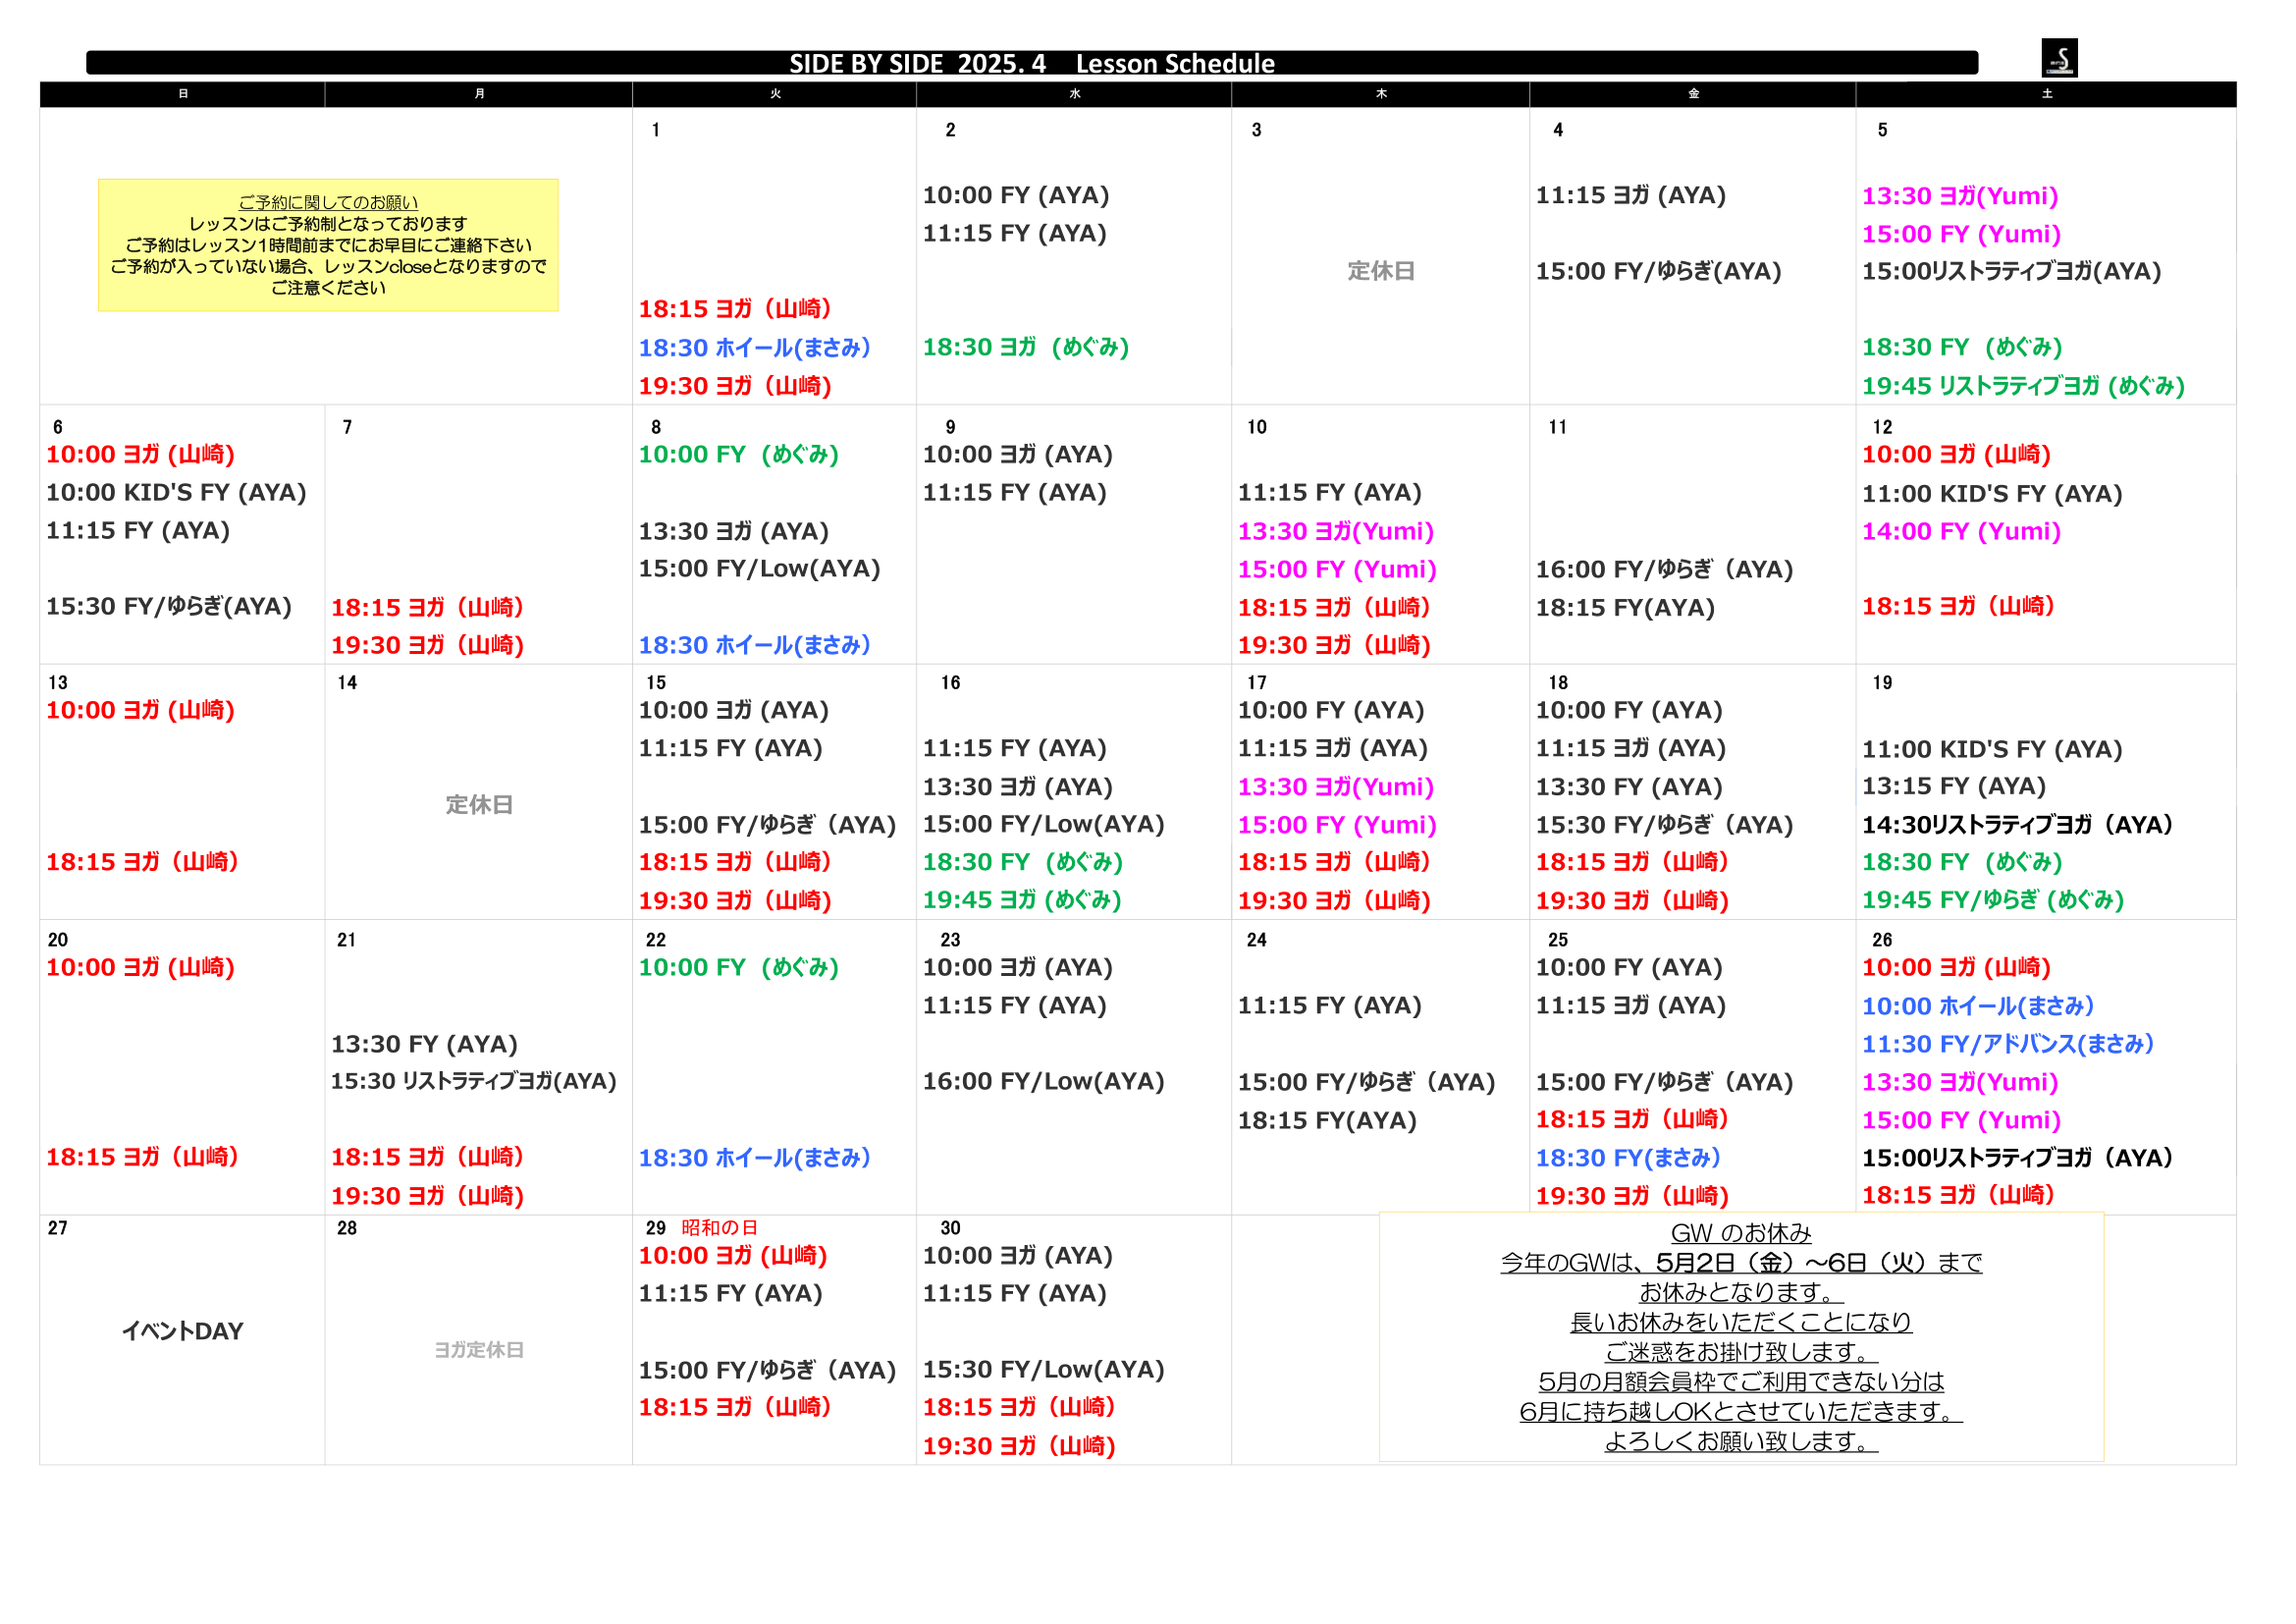Click the '土' weekday column header
The height and width of the screenshot is (1624, 2296).
(2046, 94)
